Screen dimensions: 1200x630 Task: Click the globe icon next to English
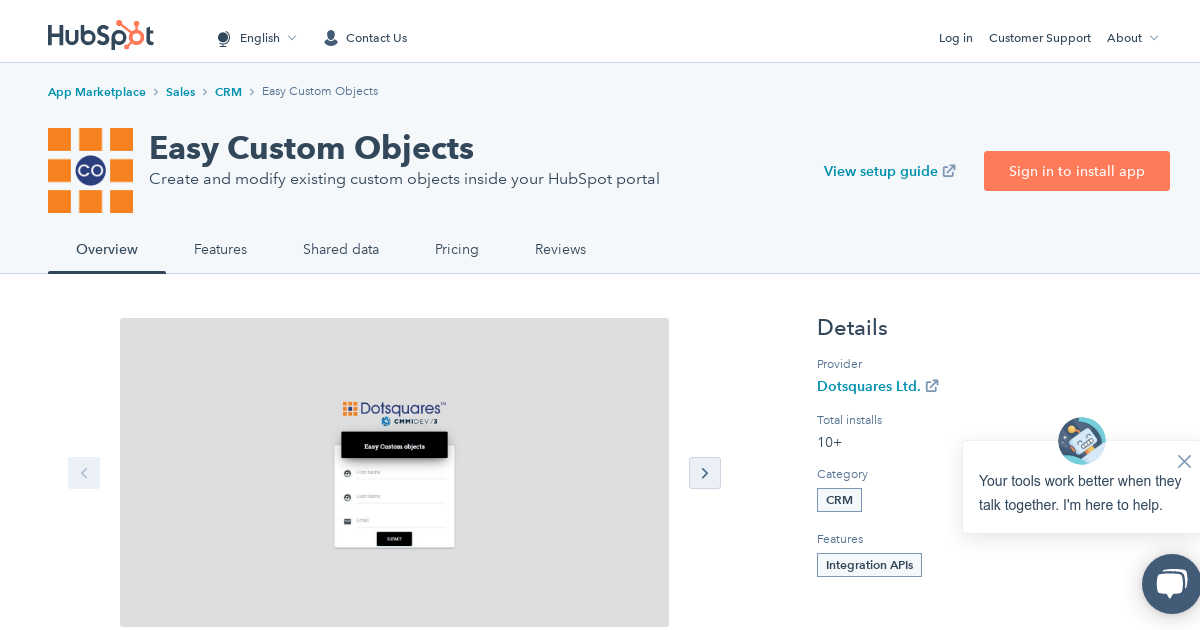point(224,38)
